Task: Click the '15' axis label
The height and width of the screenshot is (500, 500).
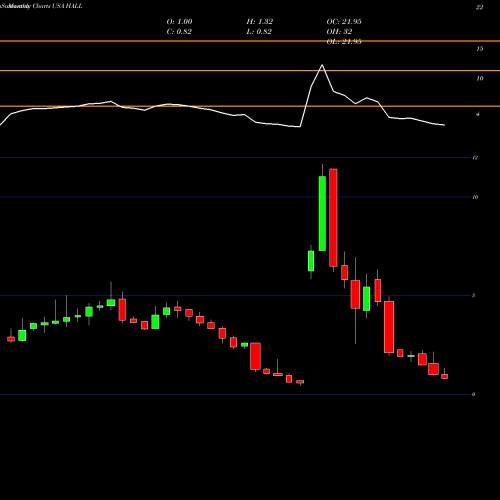Action: pyautogui.click(x=479, y=49)
